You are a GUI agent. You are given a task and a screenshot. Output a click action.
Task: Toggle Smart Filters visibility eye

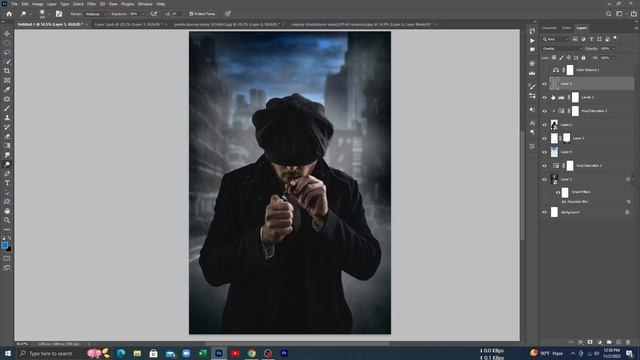coord(558,192)
